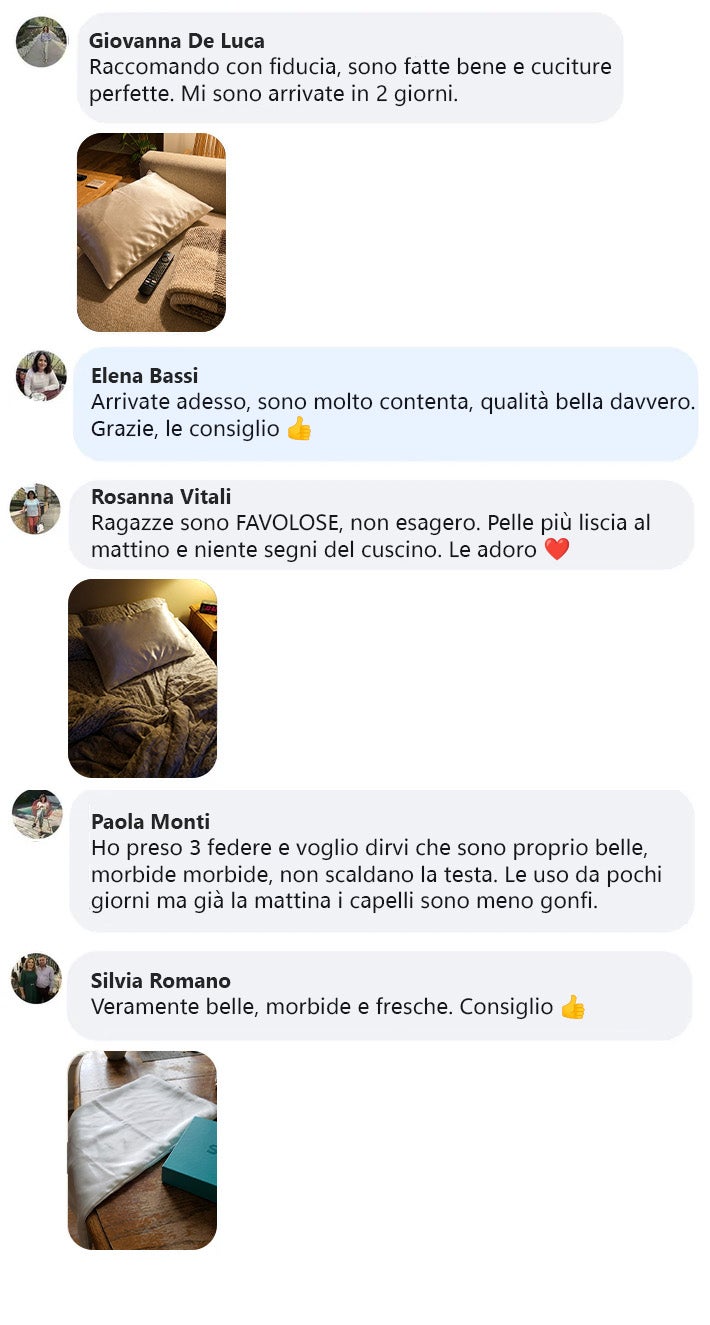Open the name link Rosanna Vitali
This screenshot has height=1325, width=710.
pyautogui.click(x=160, y=497)
